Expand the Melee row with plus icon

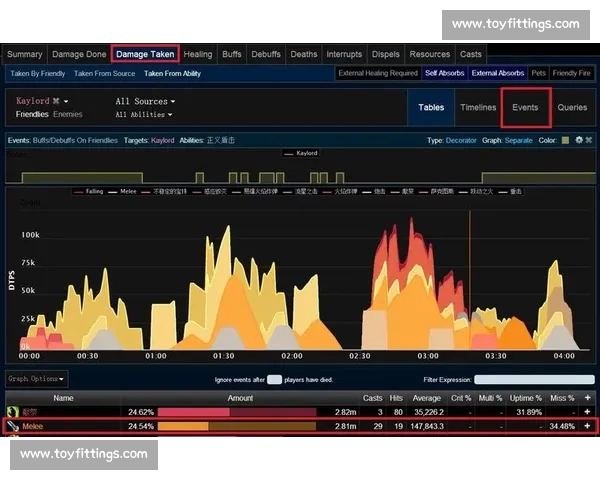coord(587,427)
